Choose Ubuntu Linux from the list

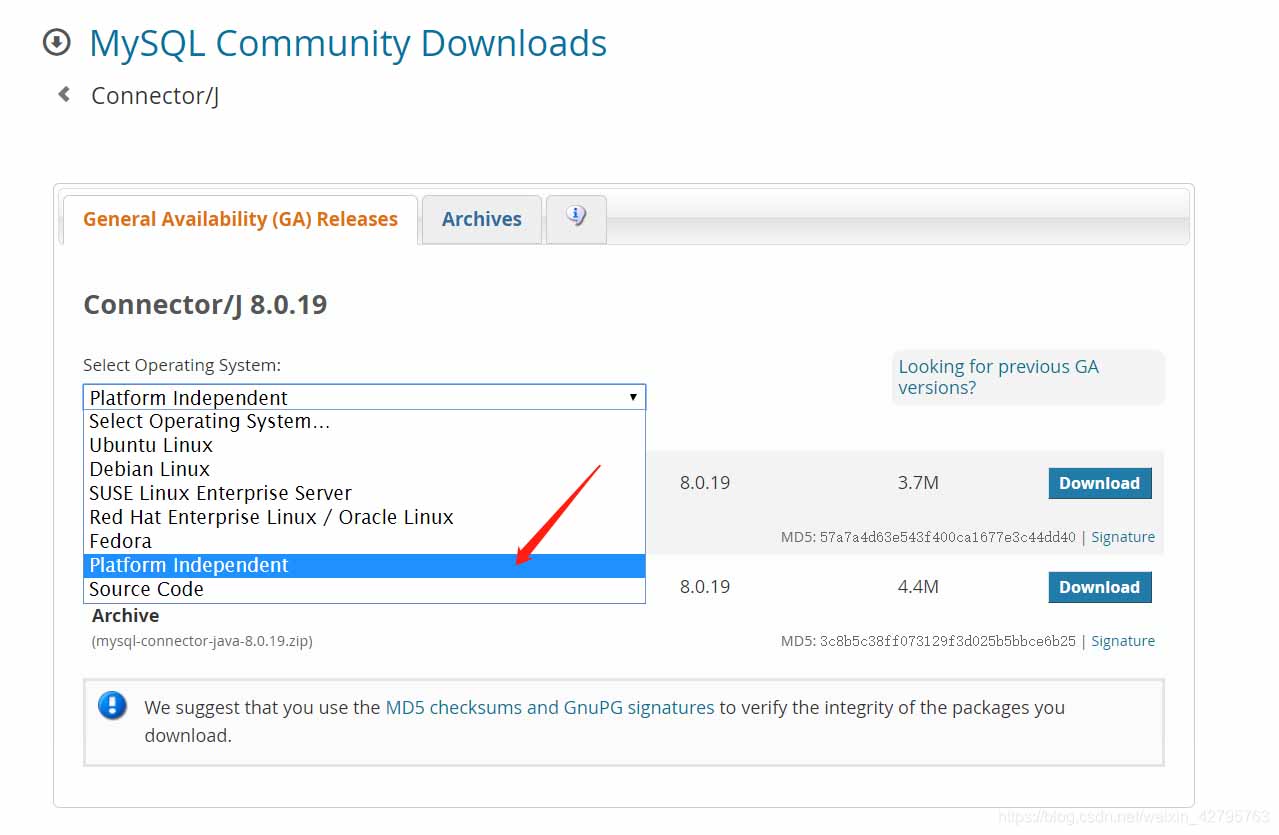coord(151,445)
